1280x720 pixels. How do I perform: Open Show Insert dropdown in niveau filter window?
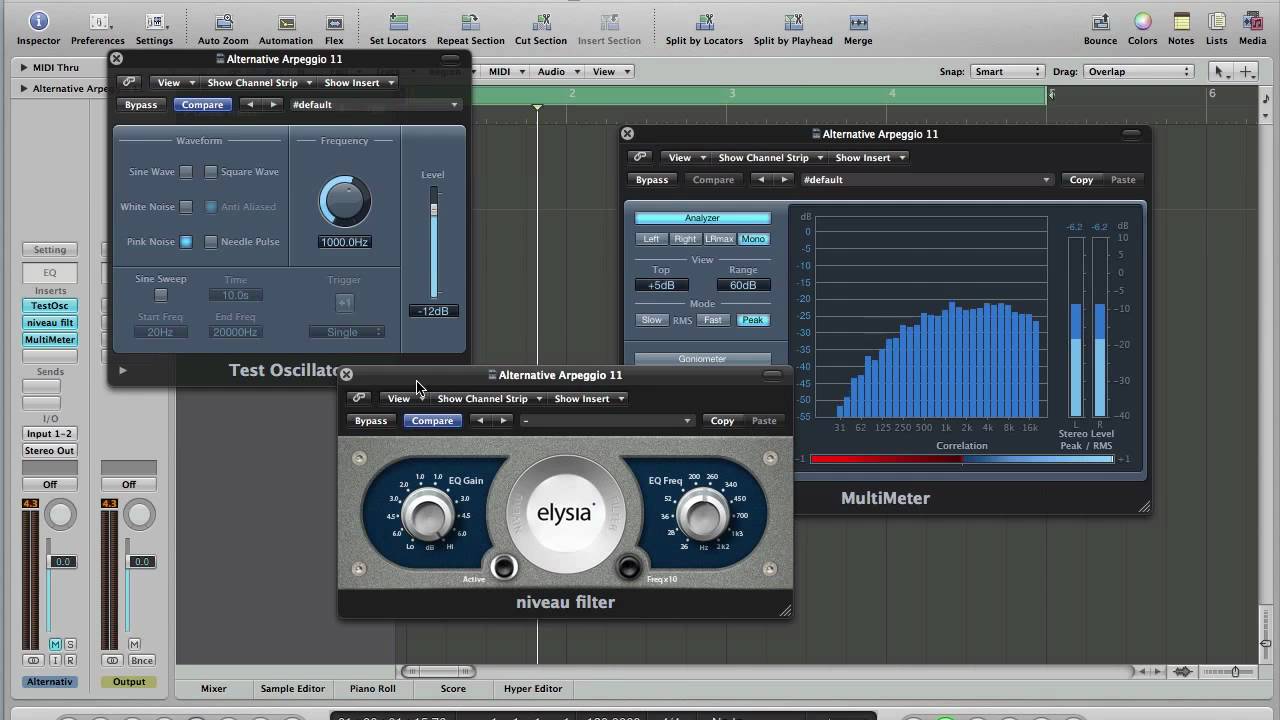(x=587, y=398)
